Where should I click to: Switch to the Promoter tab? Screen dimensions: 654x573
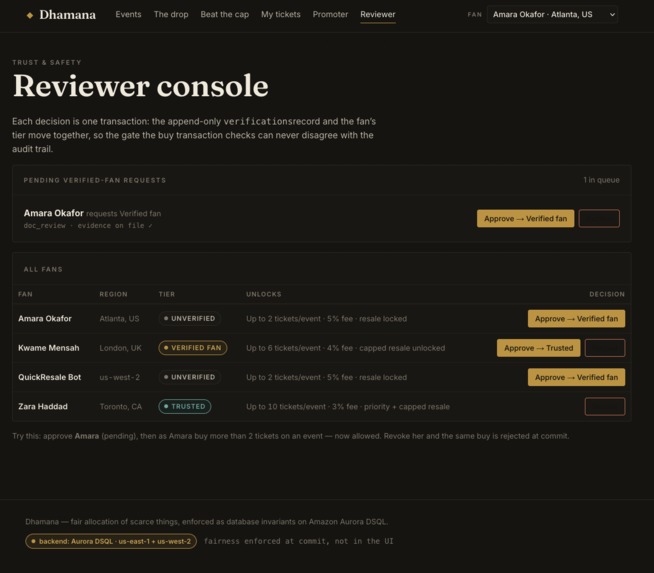330,14
